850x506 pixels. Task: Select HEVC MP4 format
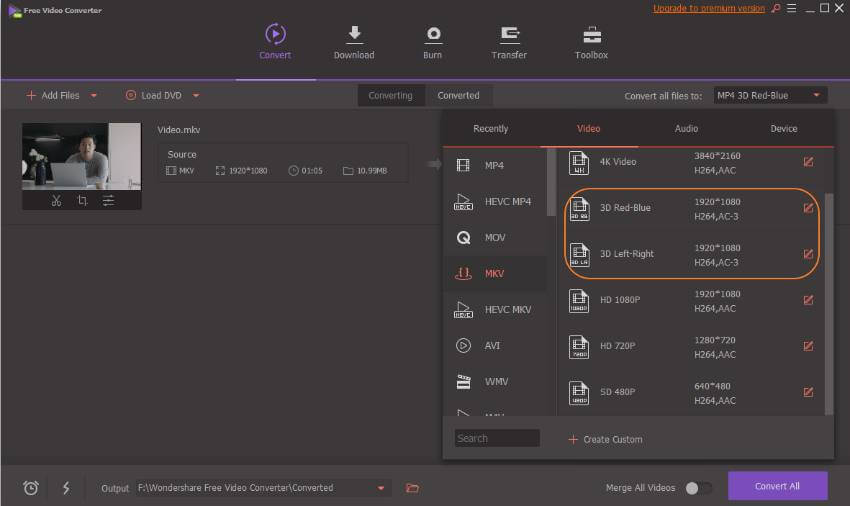coord(495,202)
